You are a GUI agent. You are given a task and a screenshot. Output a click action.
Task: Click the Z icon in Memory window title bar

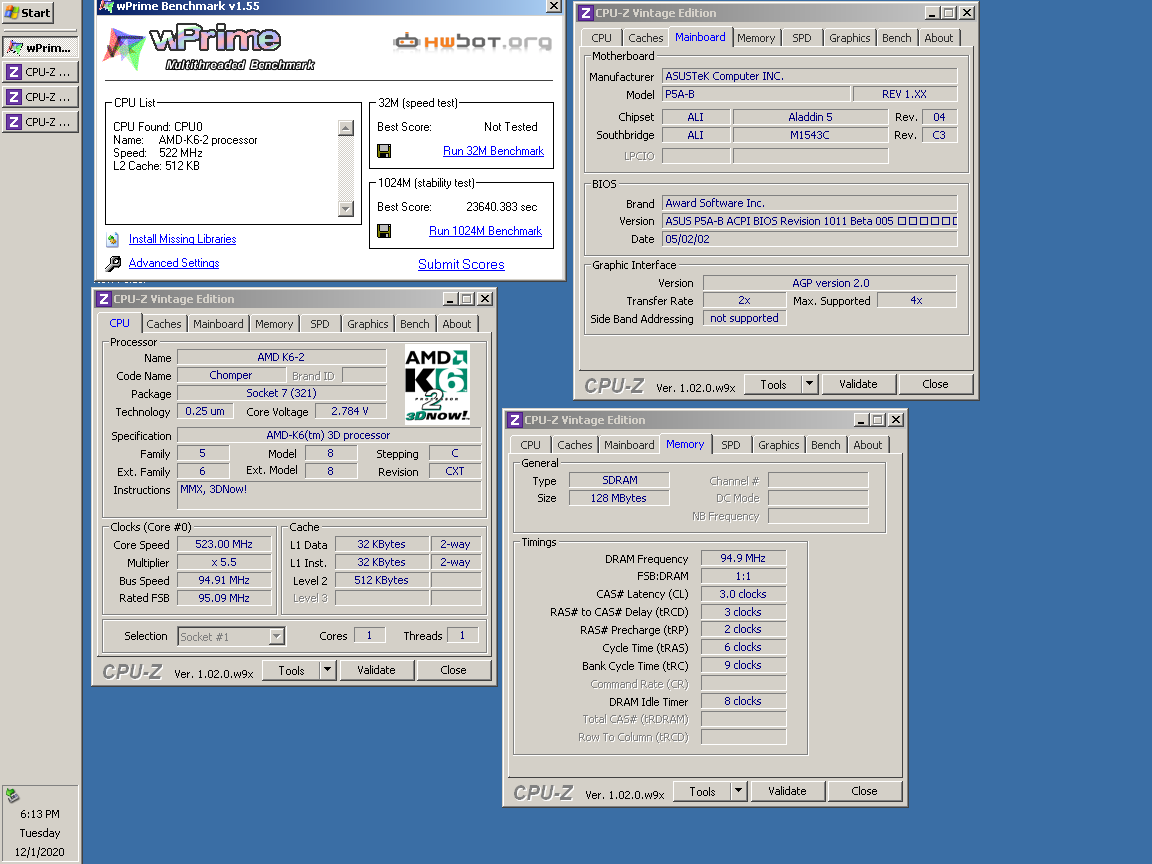click(x=515, y=420)
